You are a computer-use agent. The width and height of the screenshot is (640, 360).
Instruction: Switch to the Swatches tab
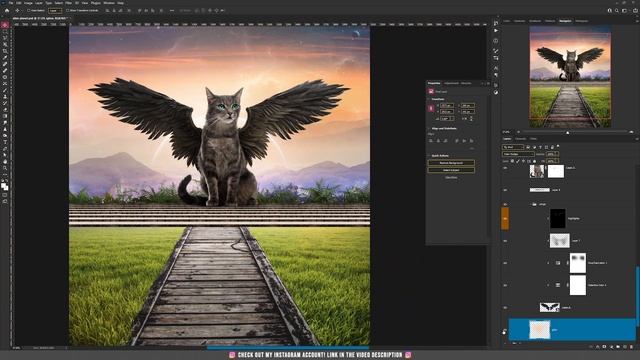[520, 21]
